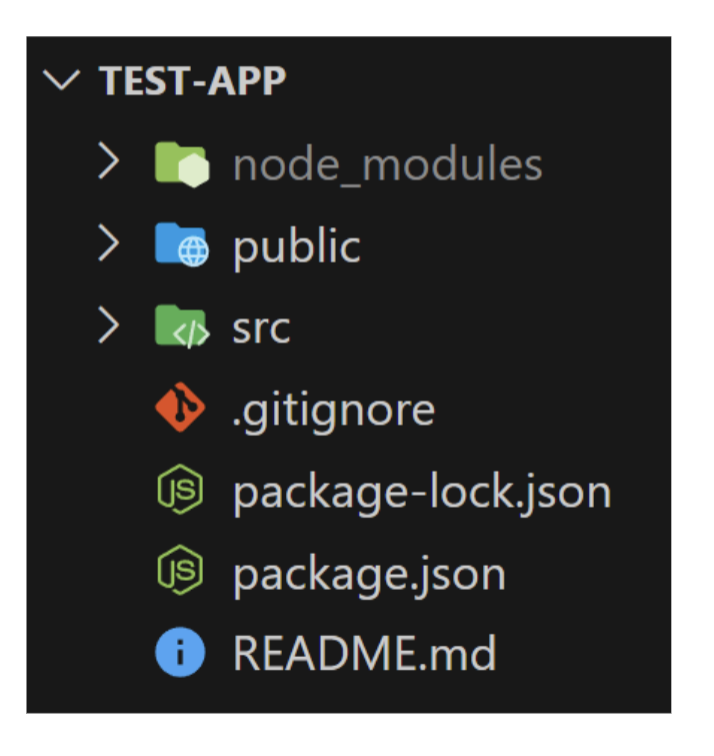Expand the src folder arrow
This screenshot has height=756, width=714.
coord(108,327)
